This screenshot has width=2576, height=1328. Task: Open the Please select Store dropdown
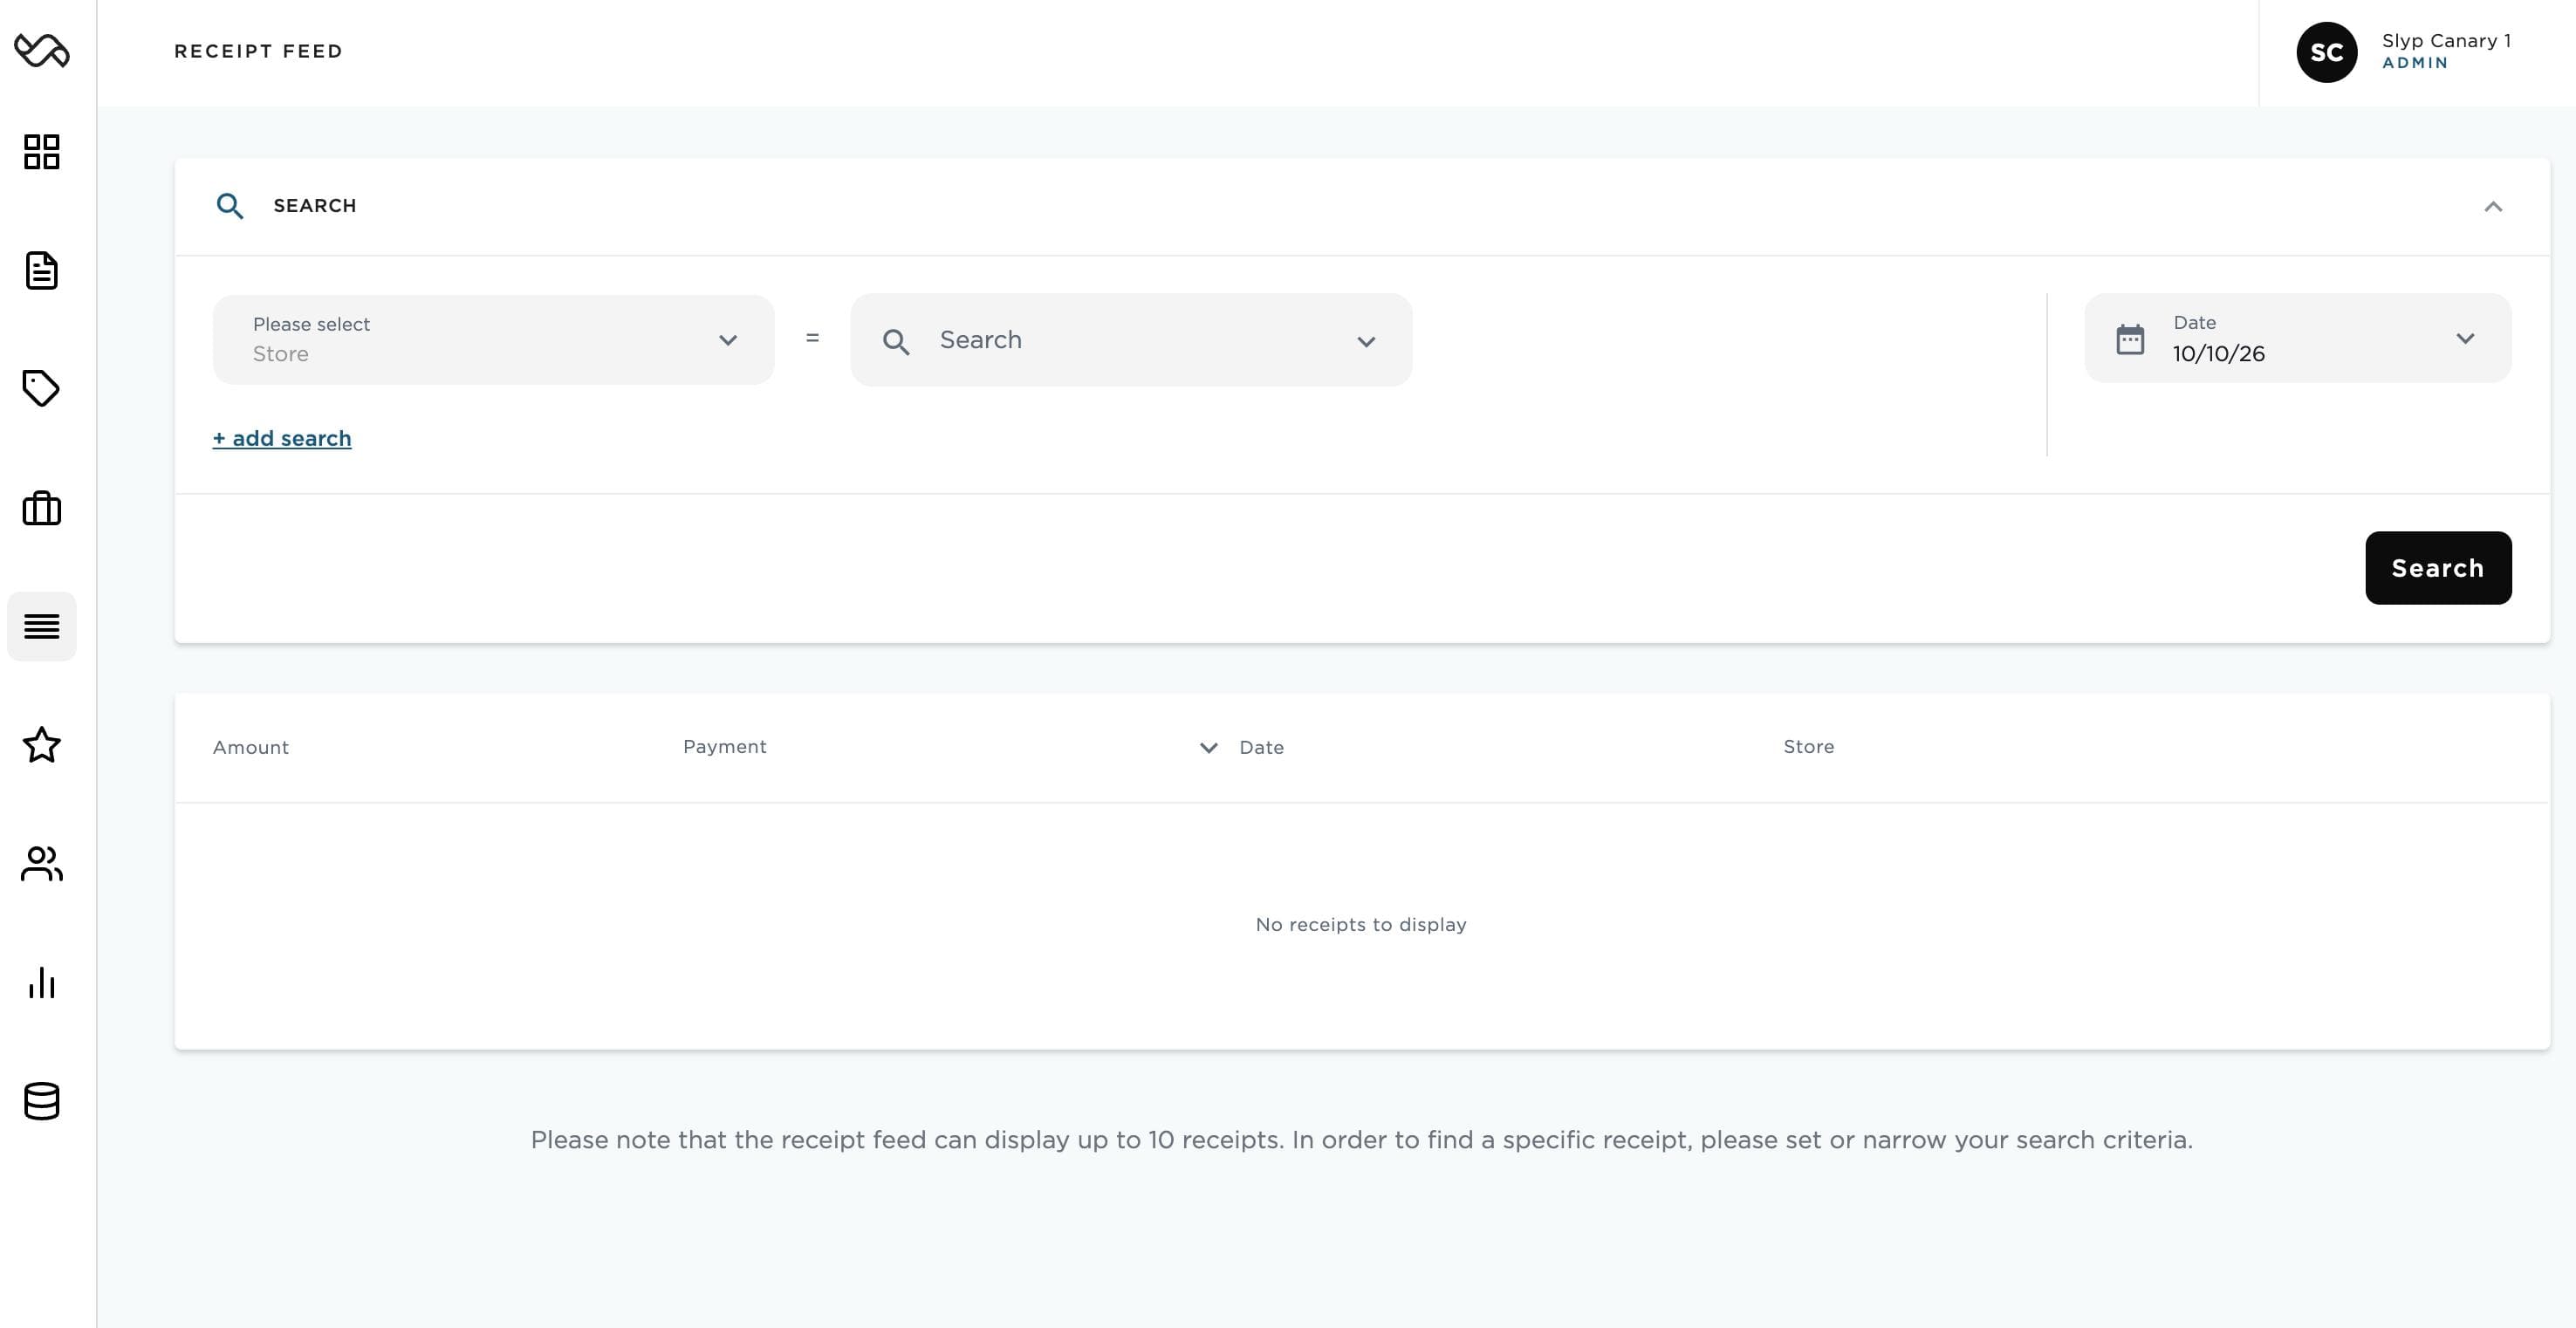[x=494, y=340]
